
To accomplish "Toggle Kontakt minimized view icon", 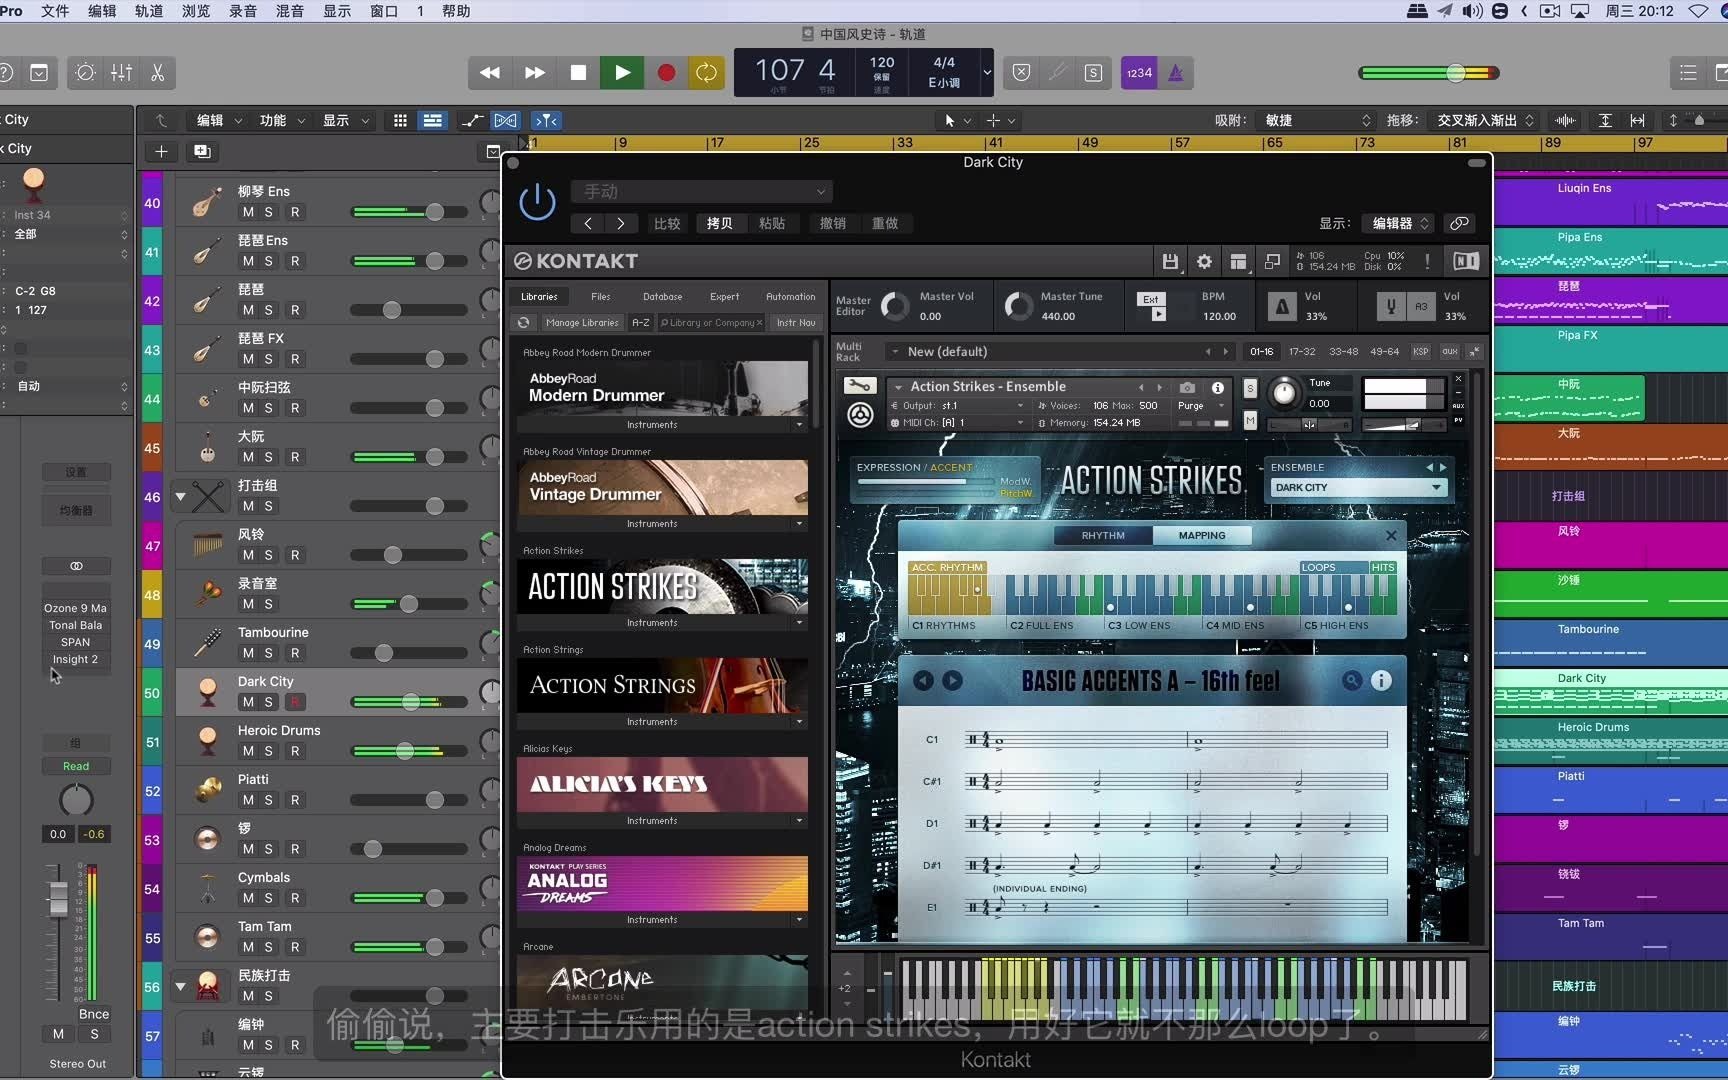I will click(x=1272, y=261).
